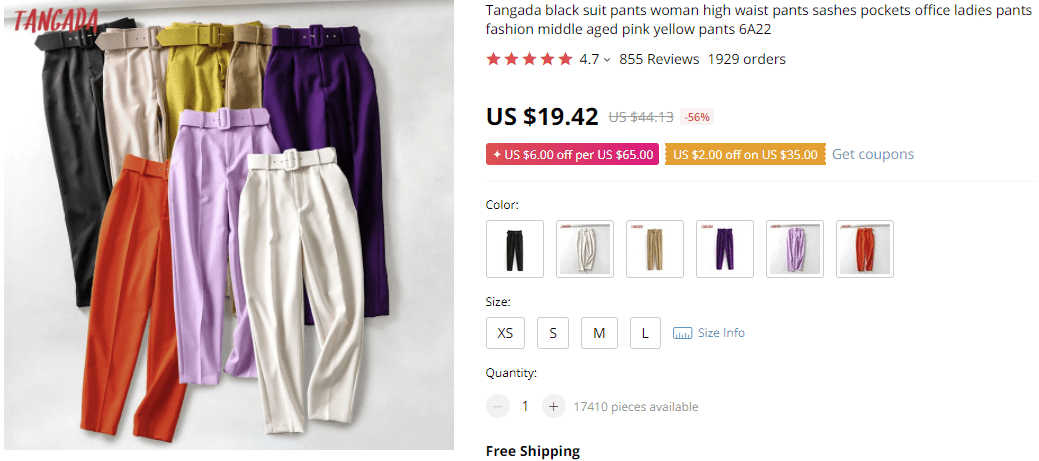Image resolution: width=1039 pixels, height=461 pixels.
Task: Choose the khaki pants color swatch
Action: 655,248
